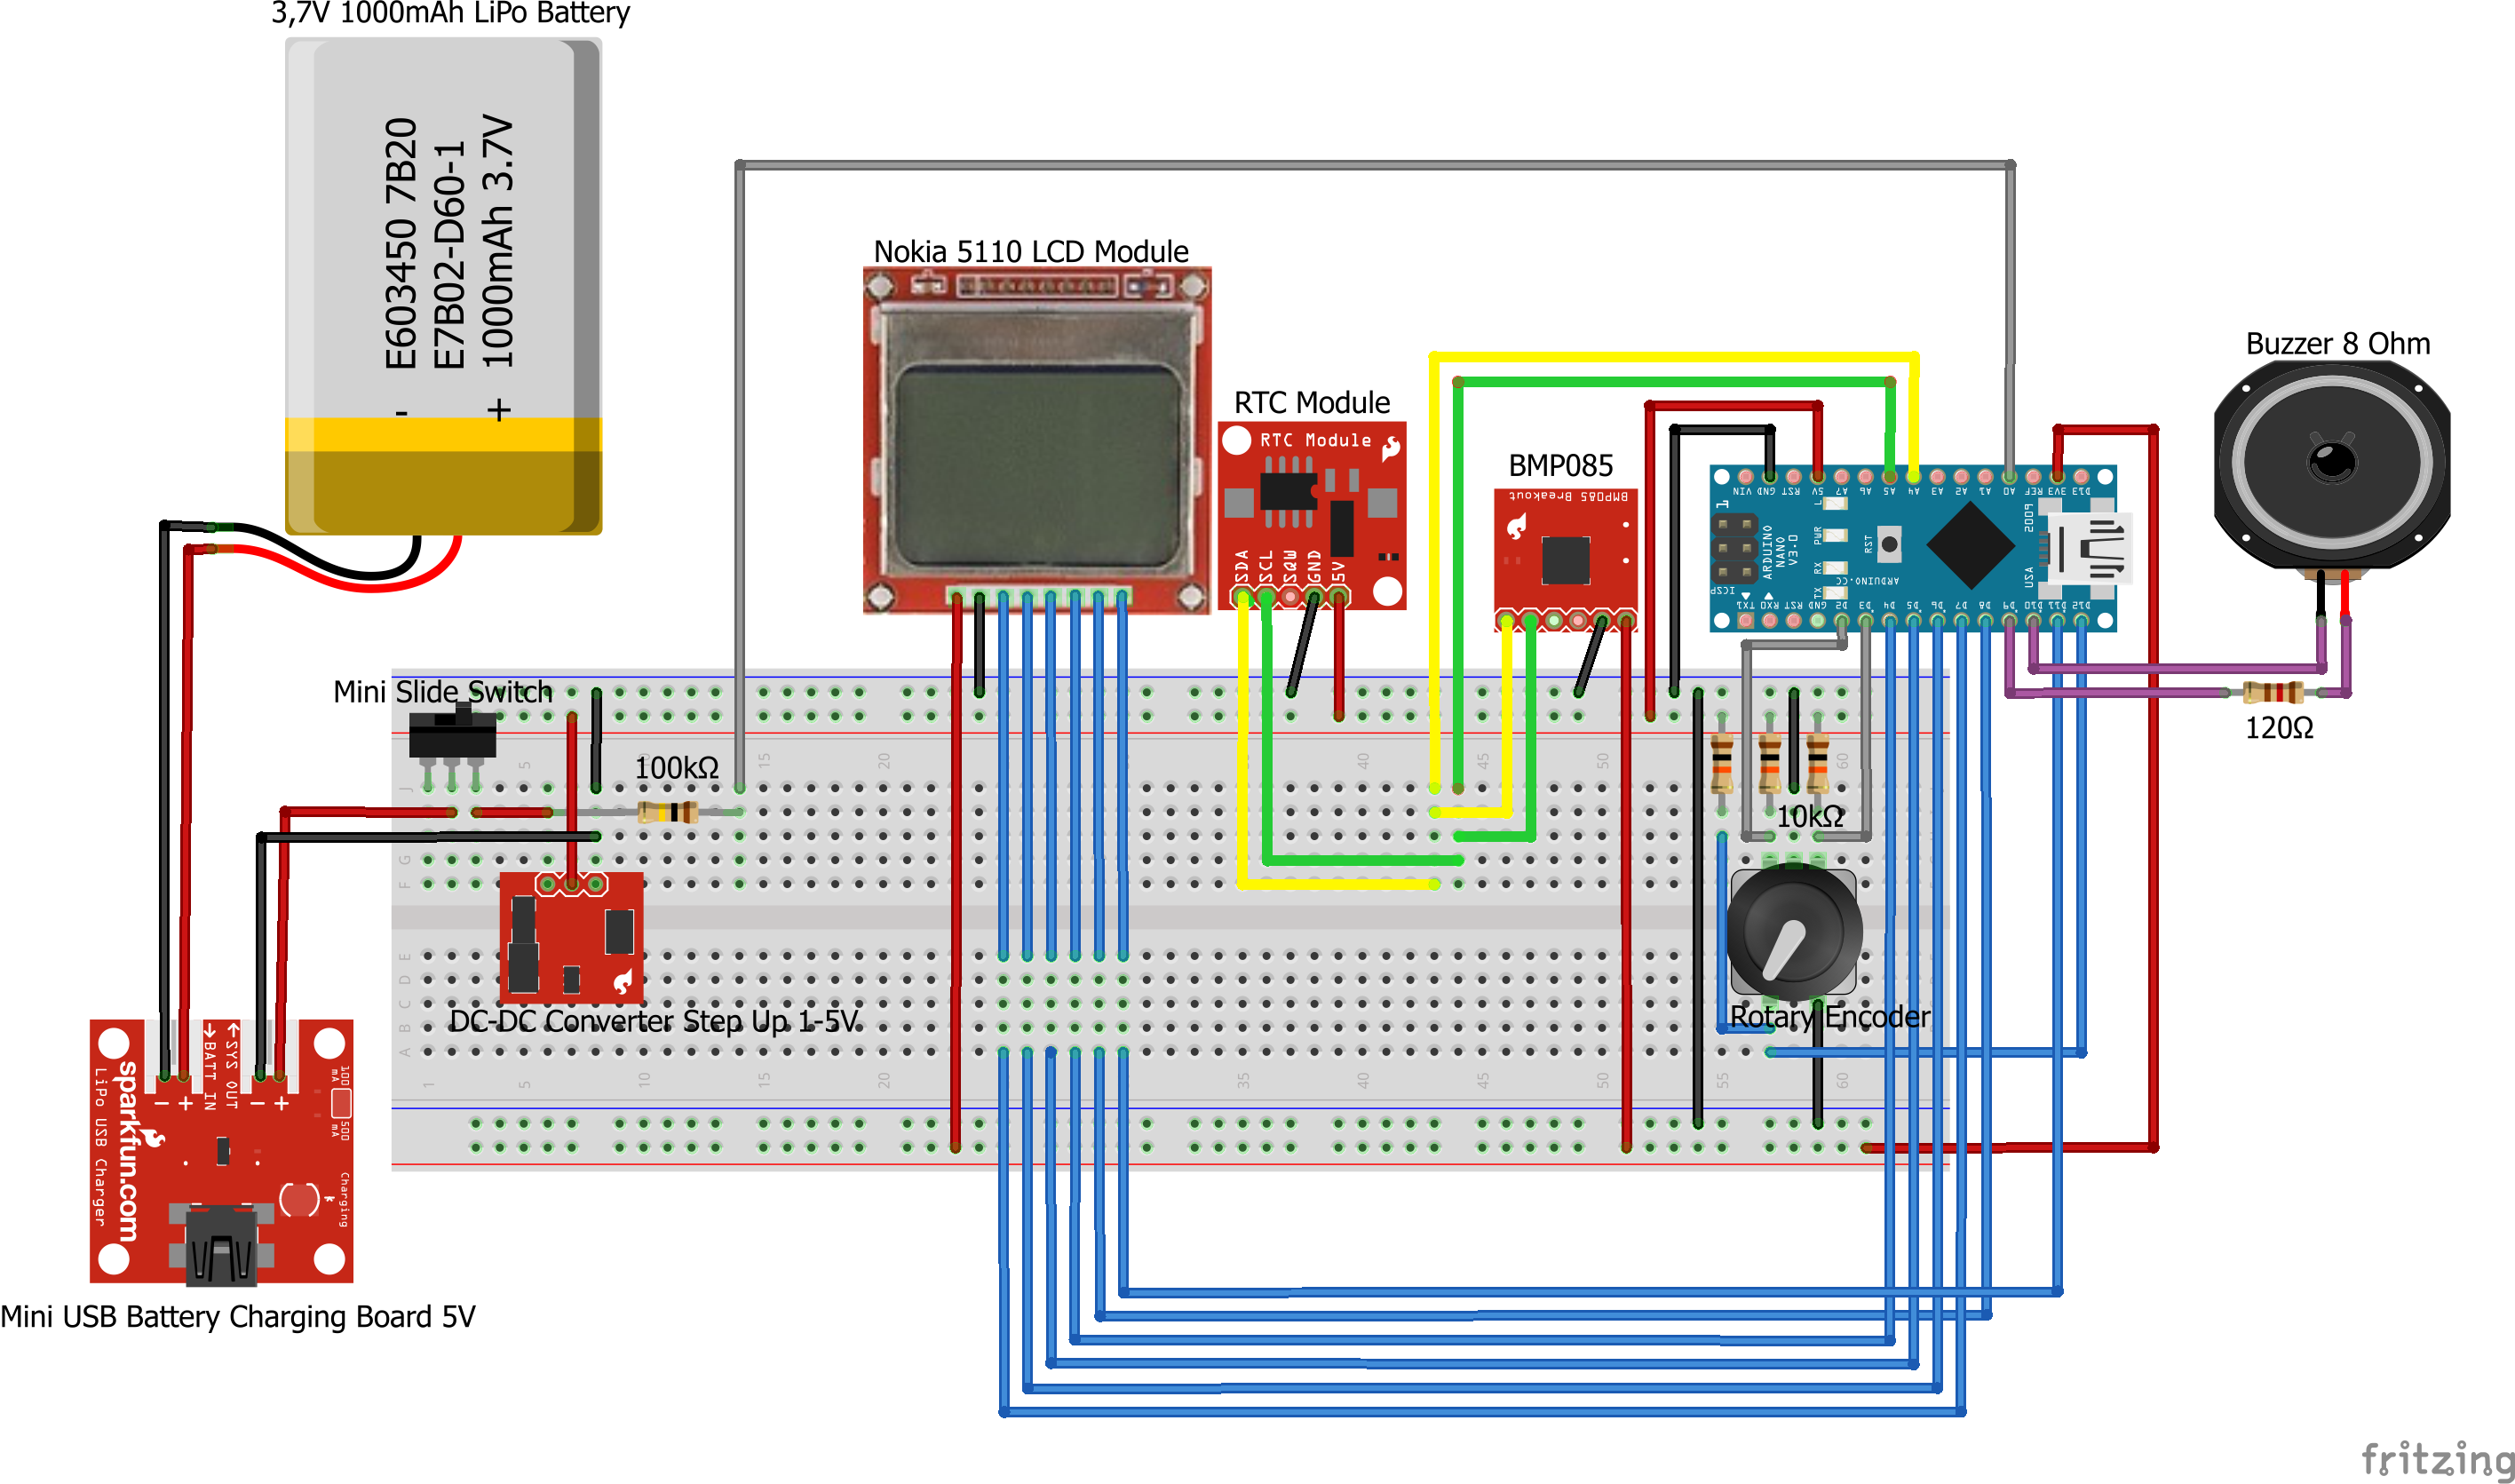Select the DC-DC step up converter
Image resolution: width=2515 pixels, height=1484 pixels.
pyautogui.click(x=571, y=938)
